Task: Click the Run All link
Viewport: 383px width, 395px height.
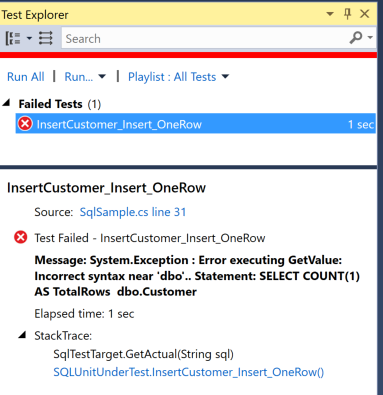Action: click(26, 77)
